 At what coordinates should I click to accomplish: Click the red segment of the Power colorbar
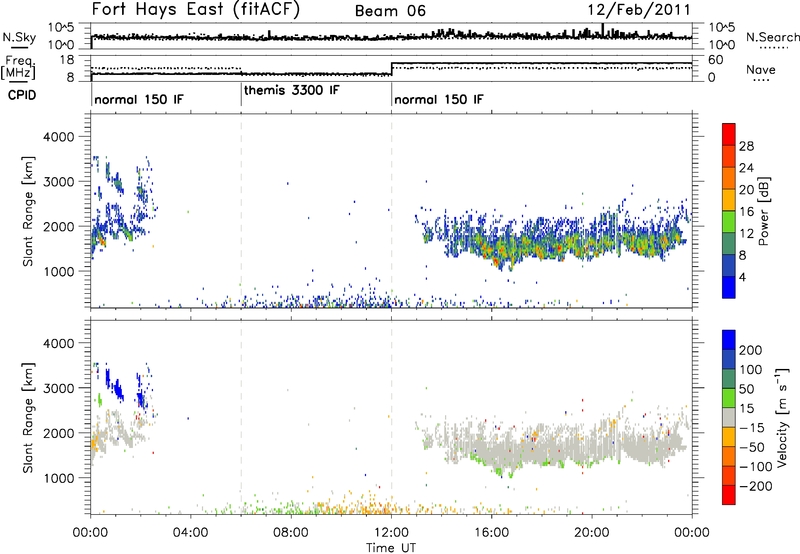point(729,134)
